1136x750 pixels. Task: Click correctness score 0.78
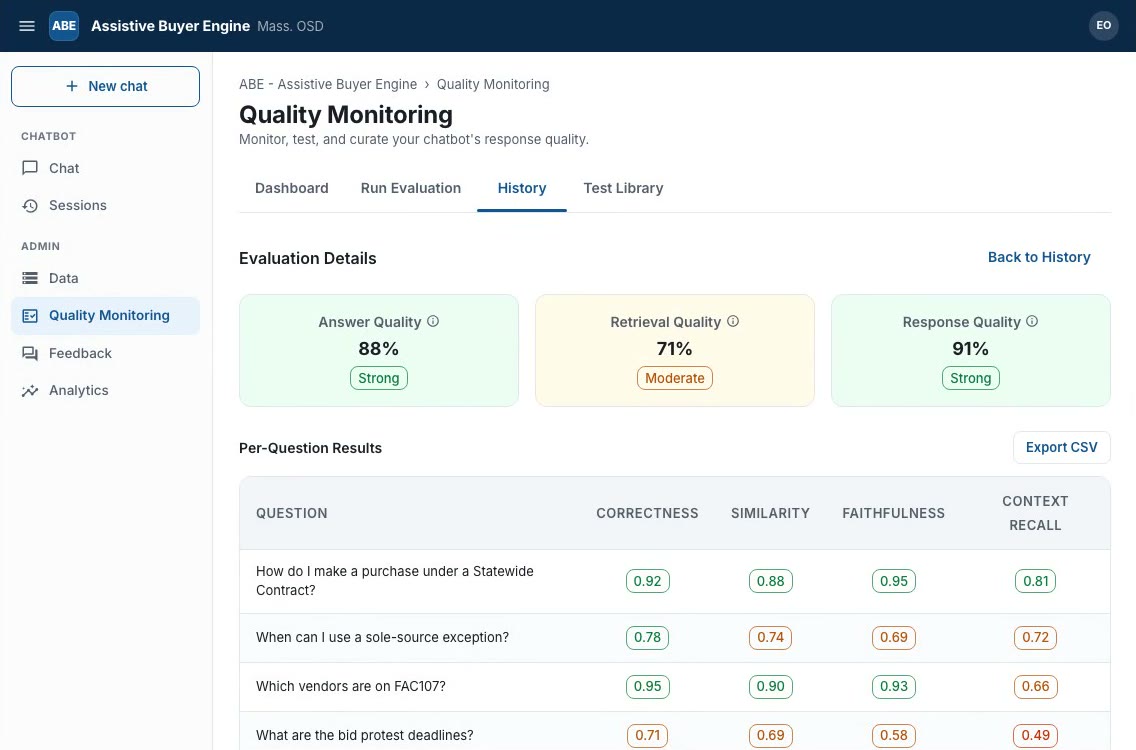[x=648, y=638]
